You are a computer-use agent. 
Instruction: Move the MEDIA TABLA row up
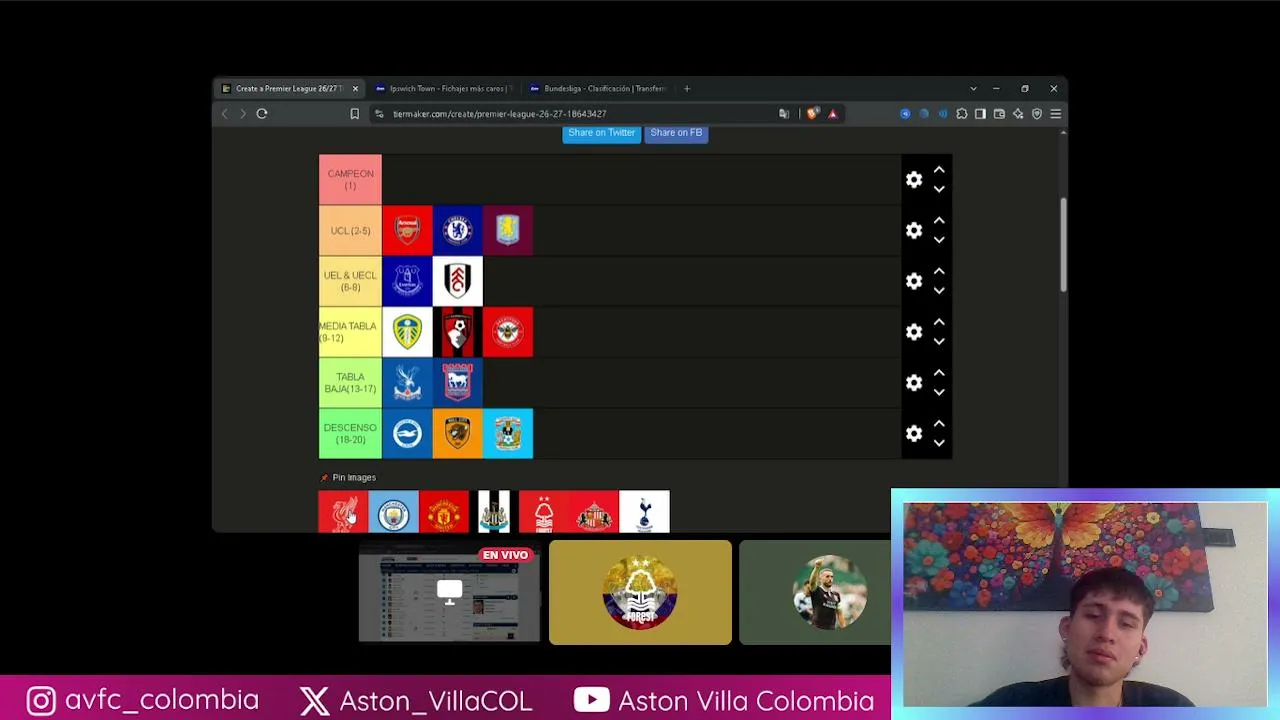coord(939,322)
